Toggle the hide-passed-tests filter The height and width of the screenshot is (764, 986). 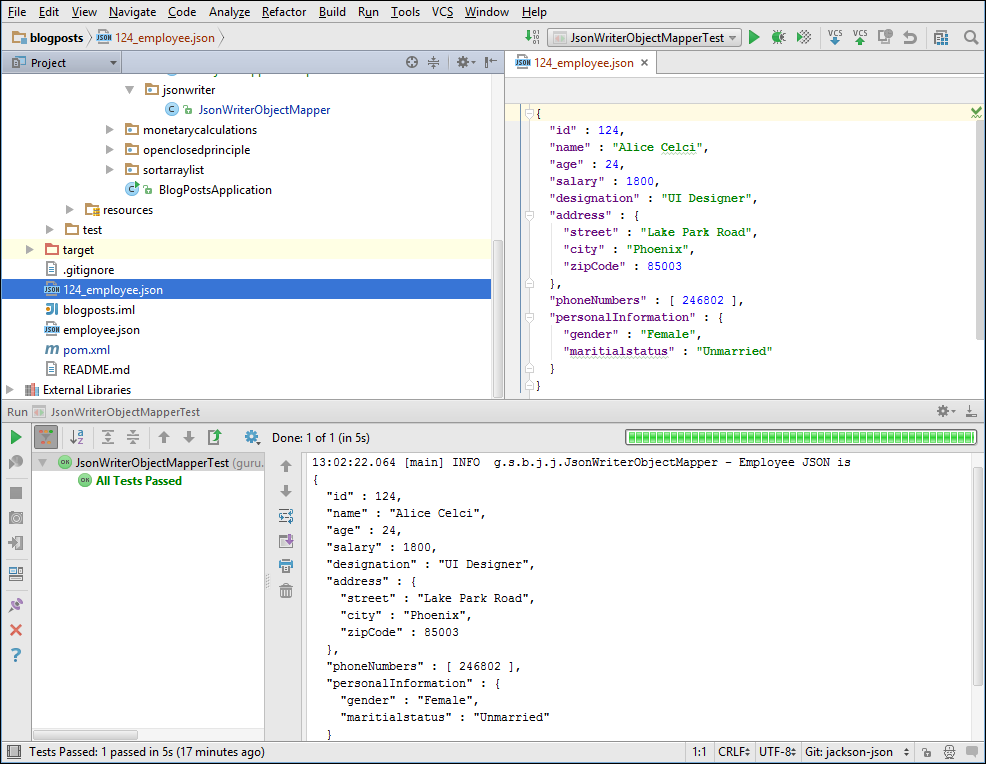(44, 437)
